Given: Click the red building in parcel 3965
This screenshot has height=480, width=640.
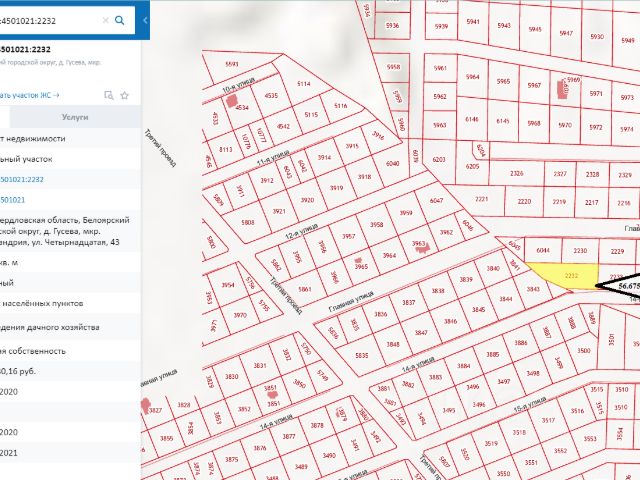Looking at the screenshot, I should click(x=359, y=261).
